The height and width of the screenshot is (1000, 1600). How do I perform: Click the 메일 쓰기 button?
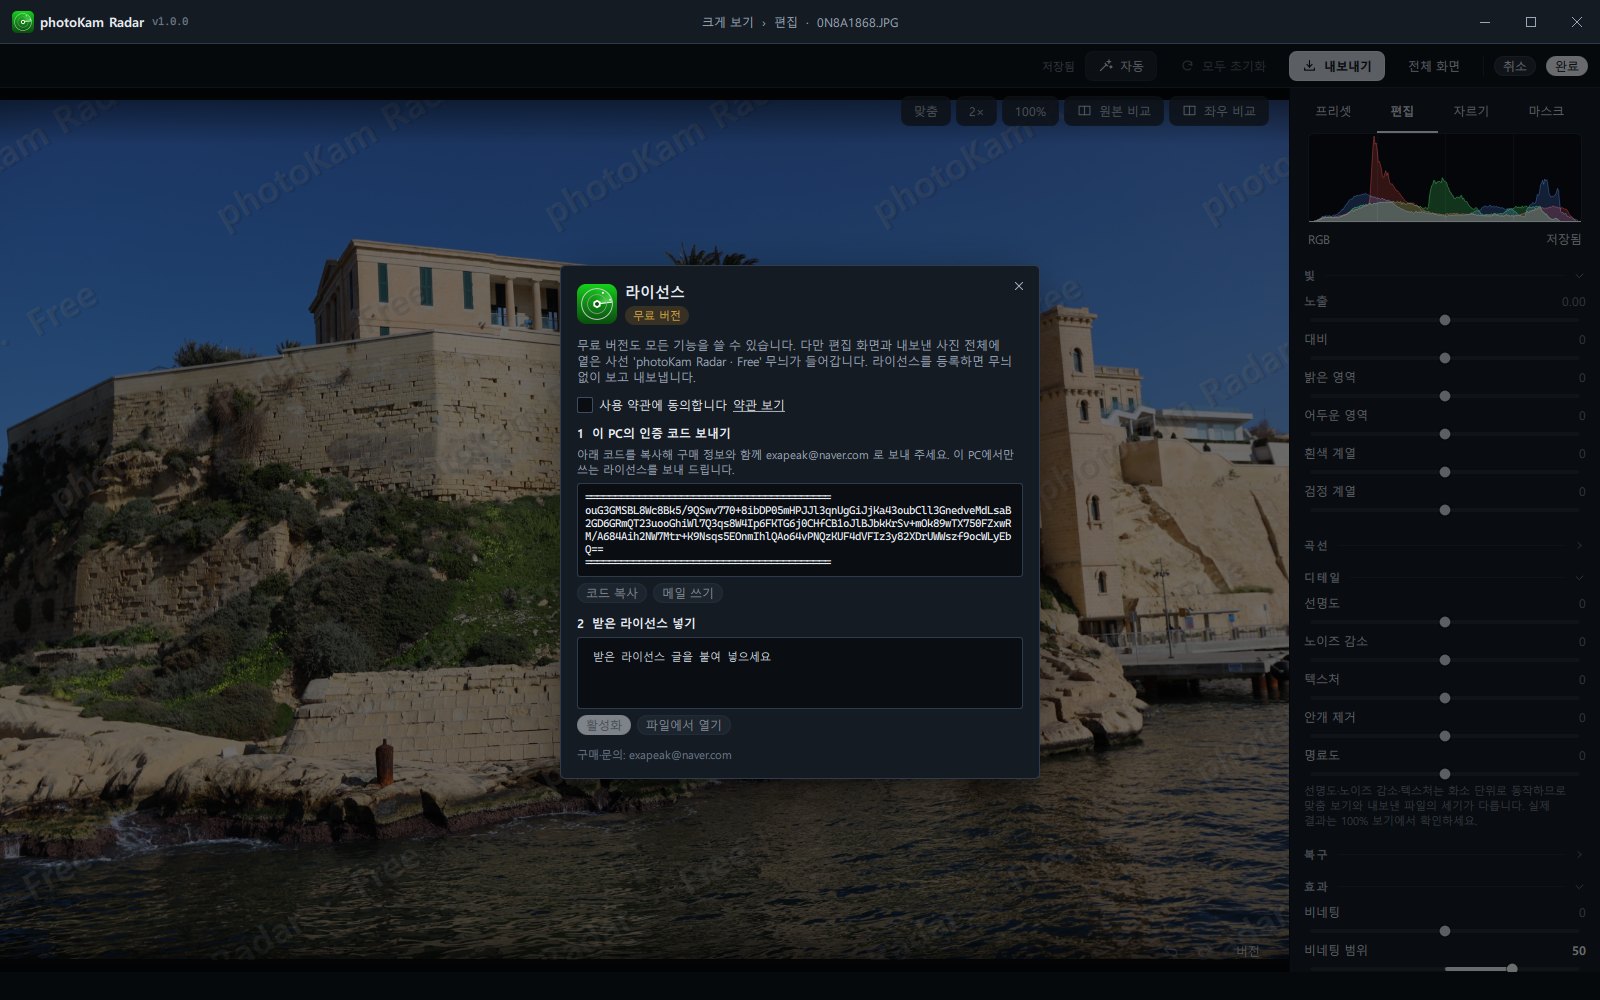[x=688, y=593]
